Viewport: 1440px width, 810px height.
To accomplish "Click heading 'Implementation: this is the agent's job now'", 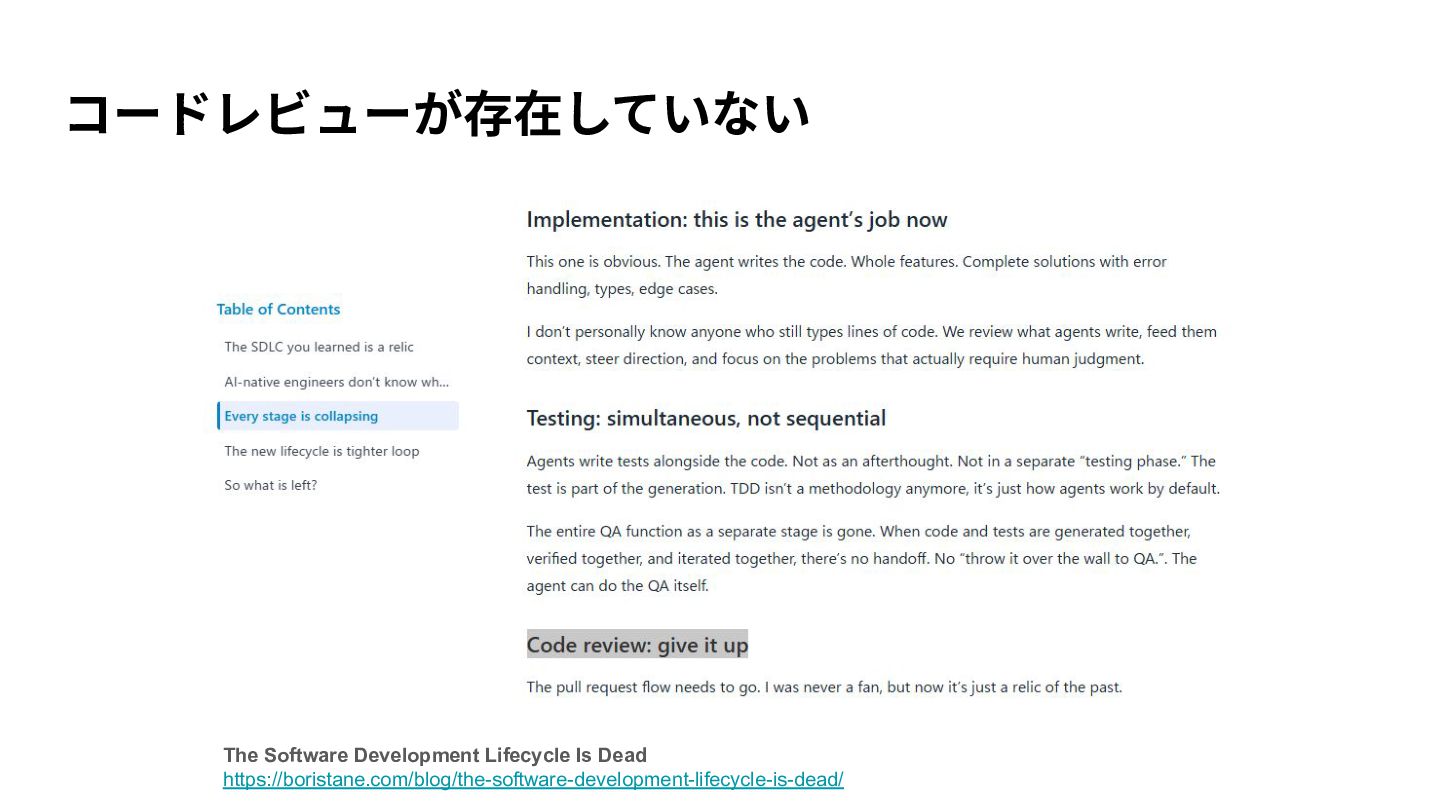I will pyautogui.click(x=737, y=219).
